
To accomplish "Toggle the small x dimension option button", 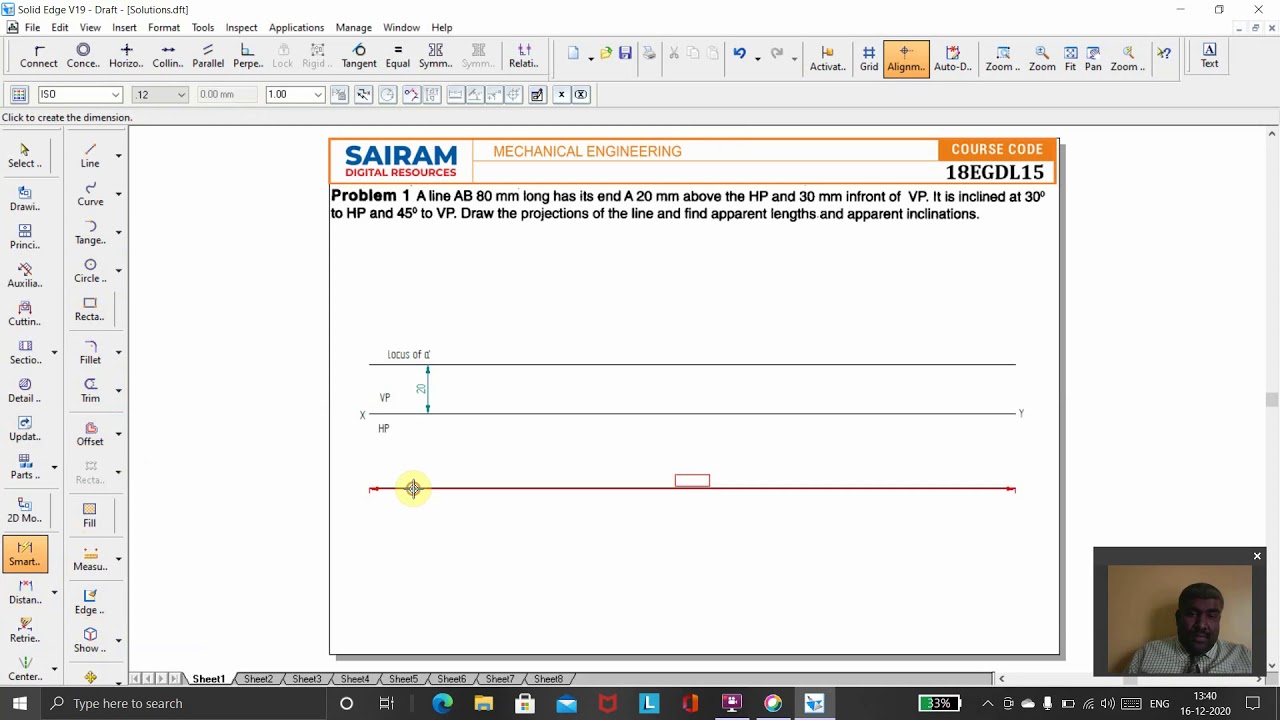I will point(561,94).
